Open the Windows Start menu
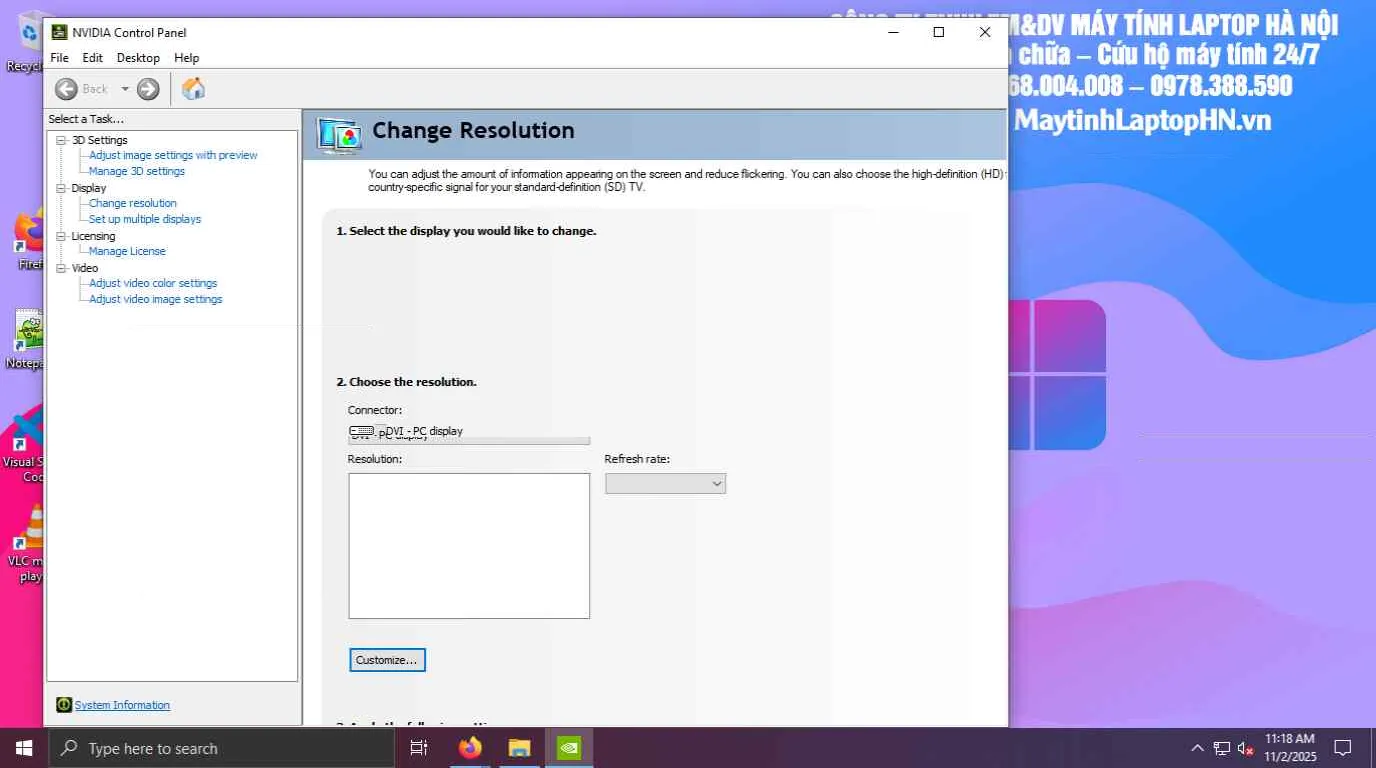This screenshot has width=1376, height=768. tap(23, 748)
